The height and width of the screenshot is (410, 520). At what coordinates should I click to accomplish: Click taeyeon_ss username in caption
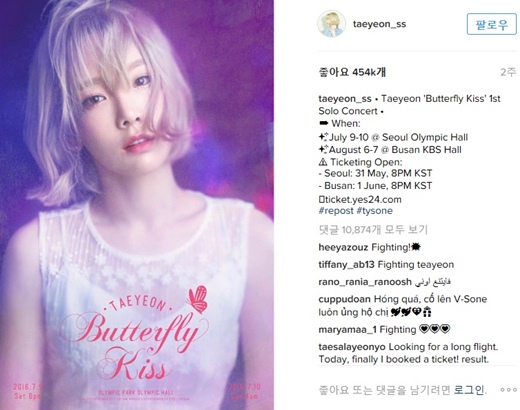click(345, 99)
